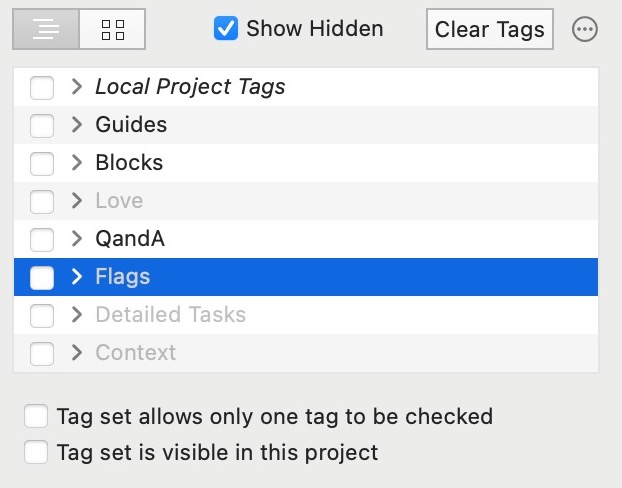Expand the Guides tag set
622x488 pixels.
[77, 125]
